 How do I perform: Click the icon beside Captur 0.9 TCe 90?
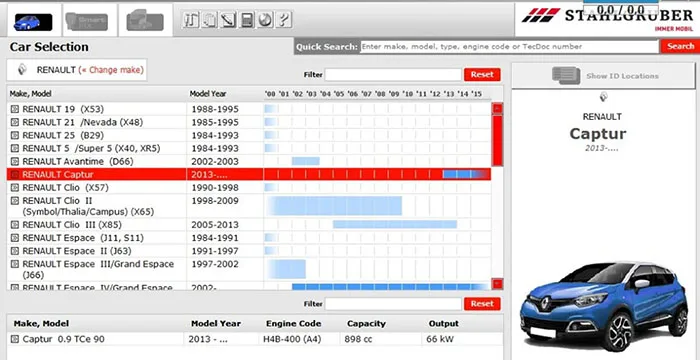15,339
